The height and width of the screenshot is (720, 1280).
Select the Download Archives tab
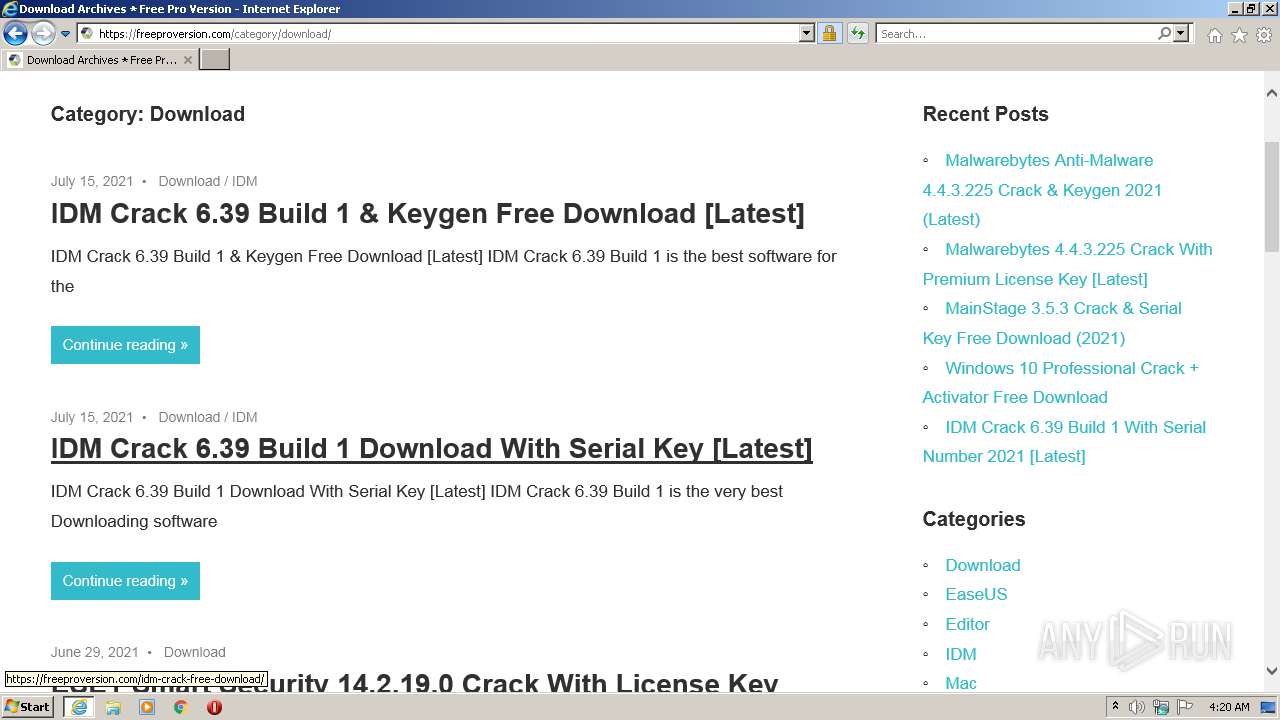click(100, 60)
